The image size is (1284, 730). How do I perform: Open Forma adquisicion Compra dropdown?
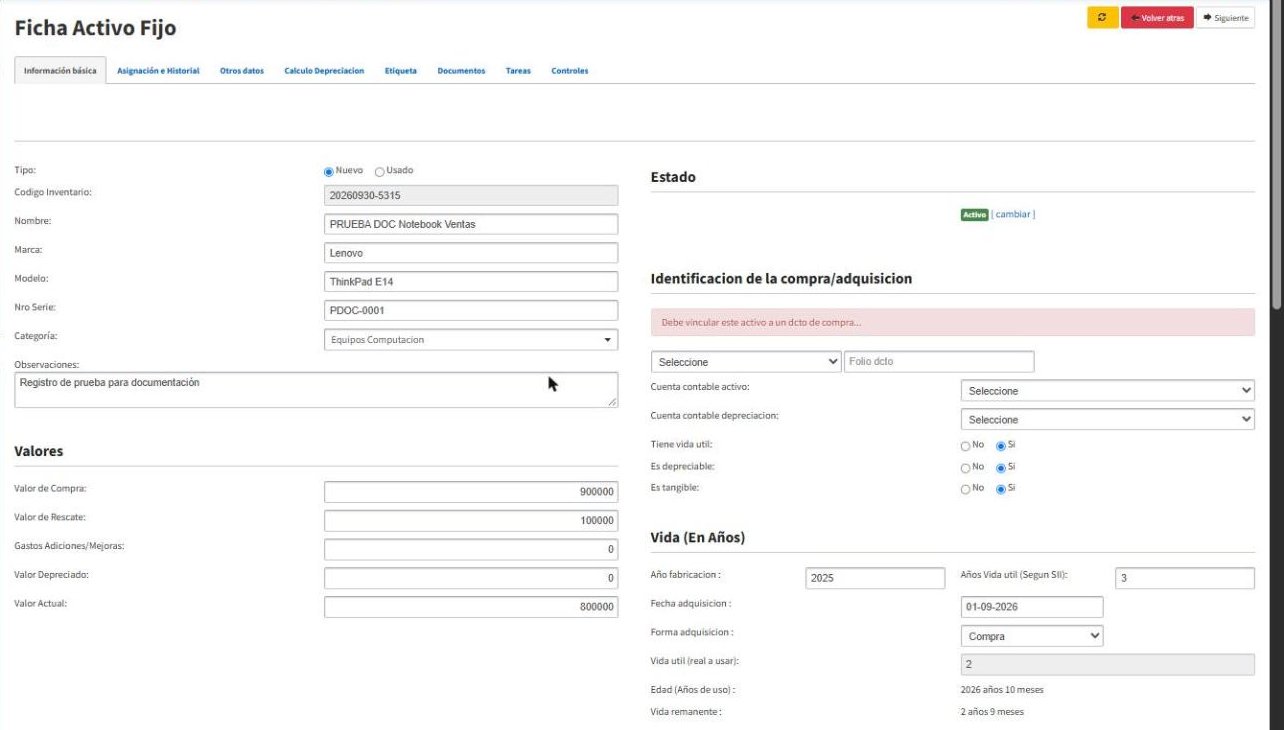[x=1032, y=636]
